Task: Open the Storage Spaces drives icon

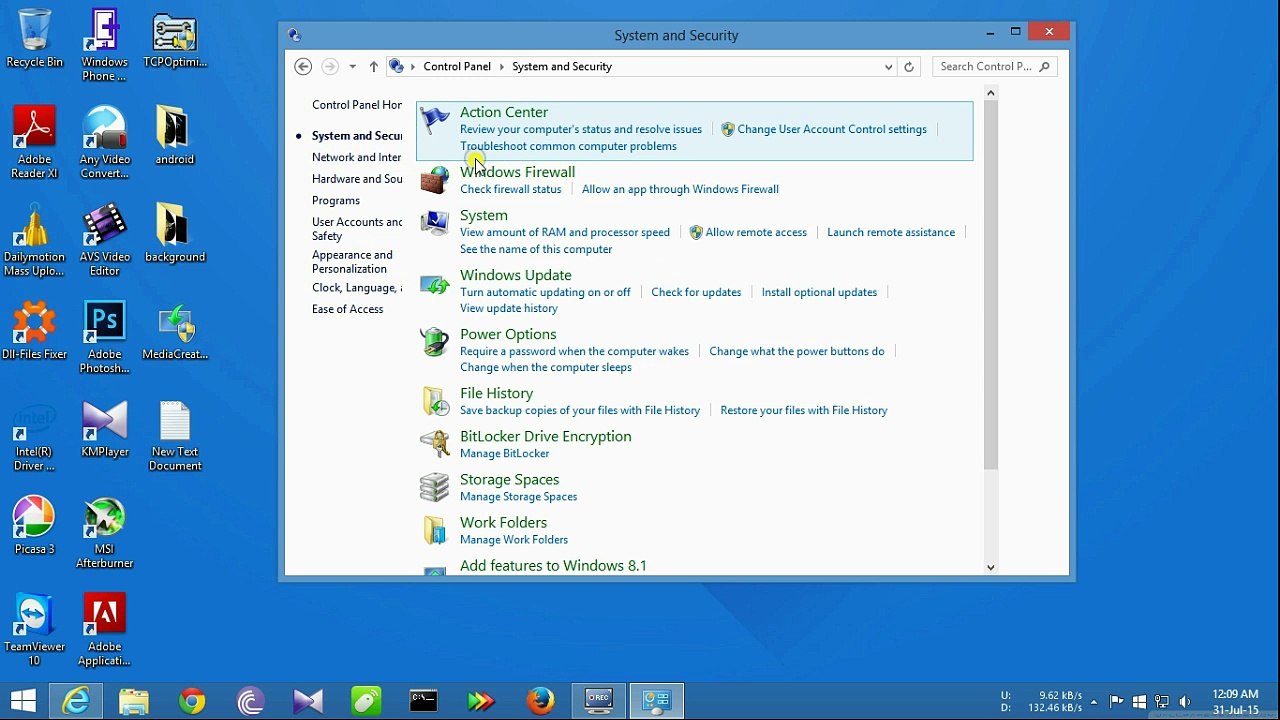Action: [434, 487]
